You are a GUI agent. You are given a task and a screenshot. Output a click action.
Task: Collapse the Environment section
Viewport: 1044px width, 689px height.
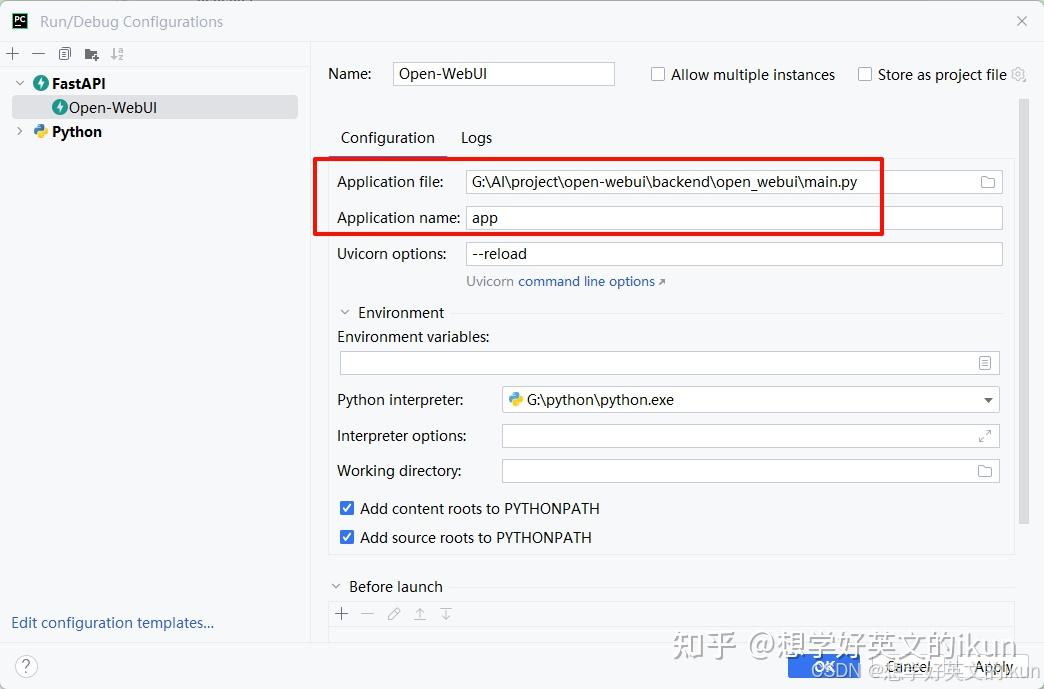345,312
